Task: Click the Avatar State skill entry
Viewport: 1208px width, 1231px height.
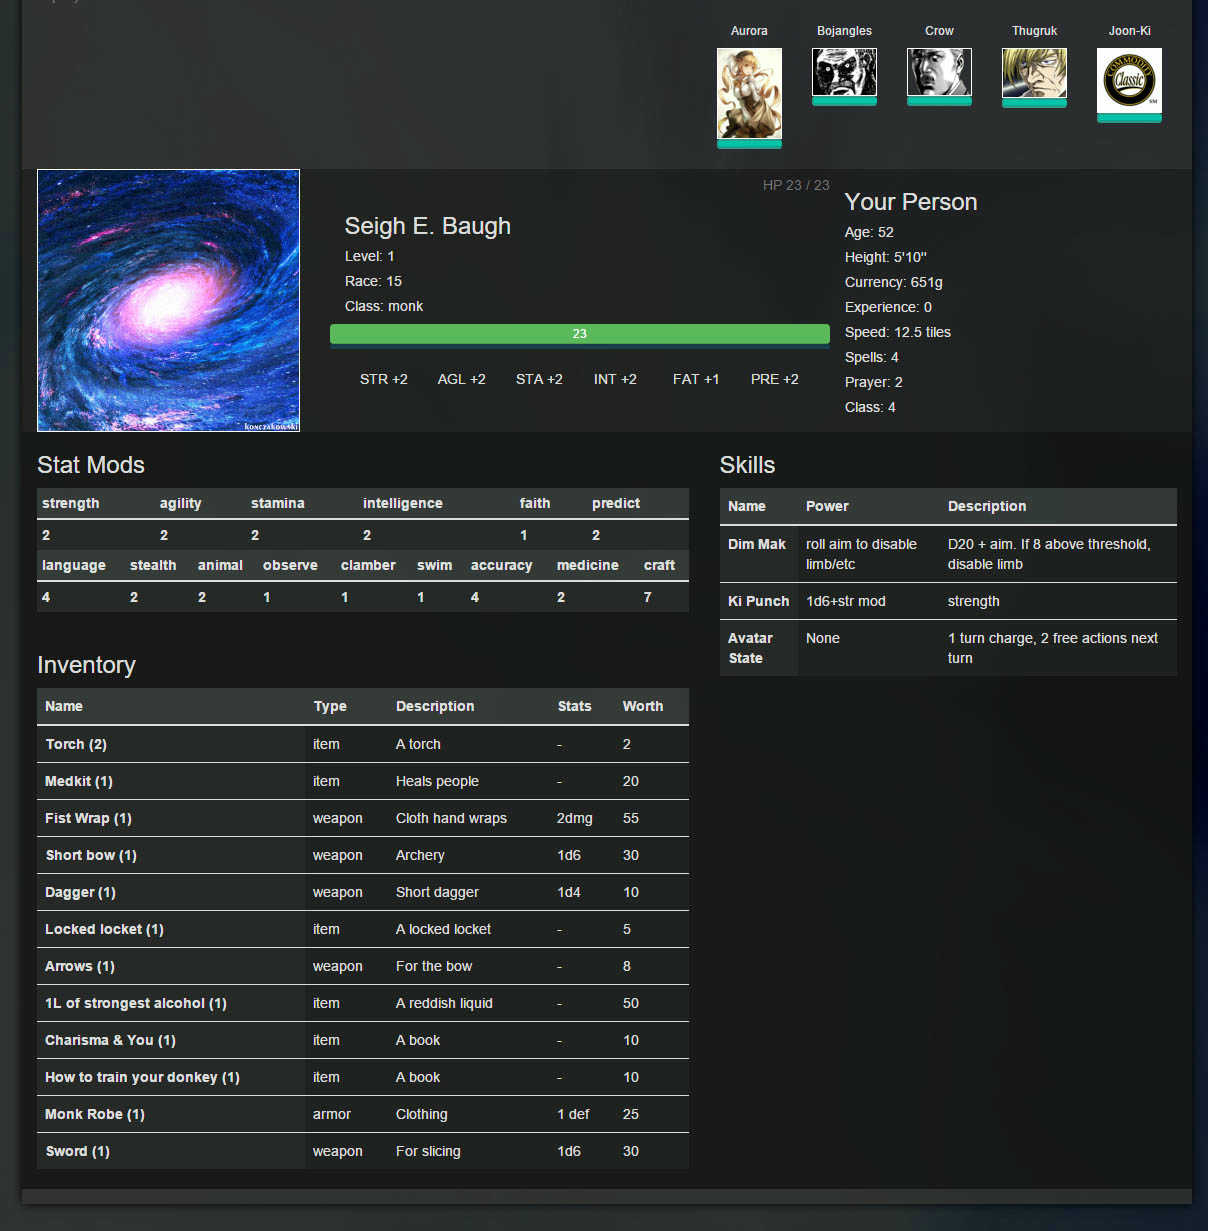Action: [750, 648]
